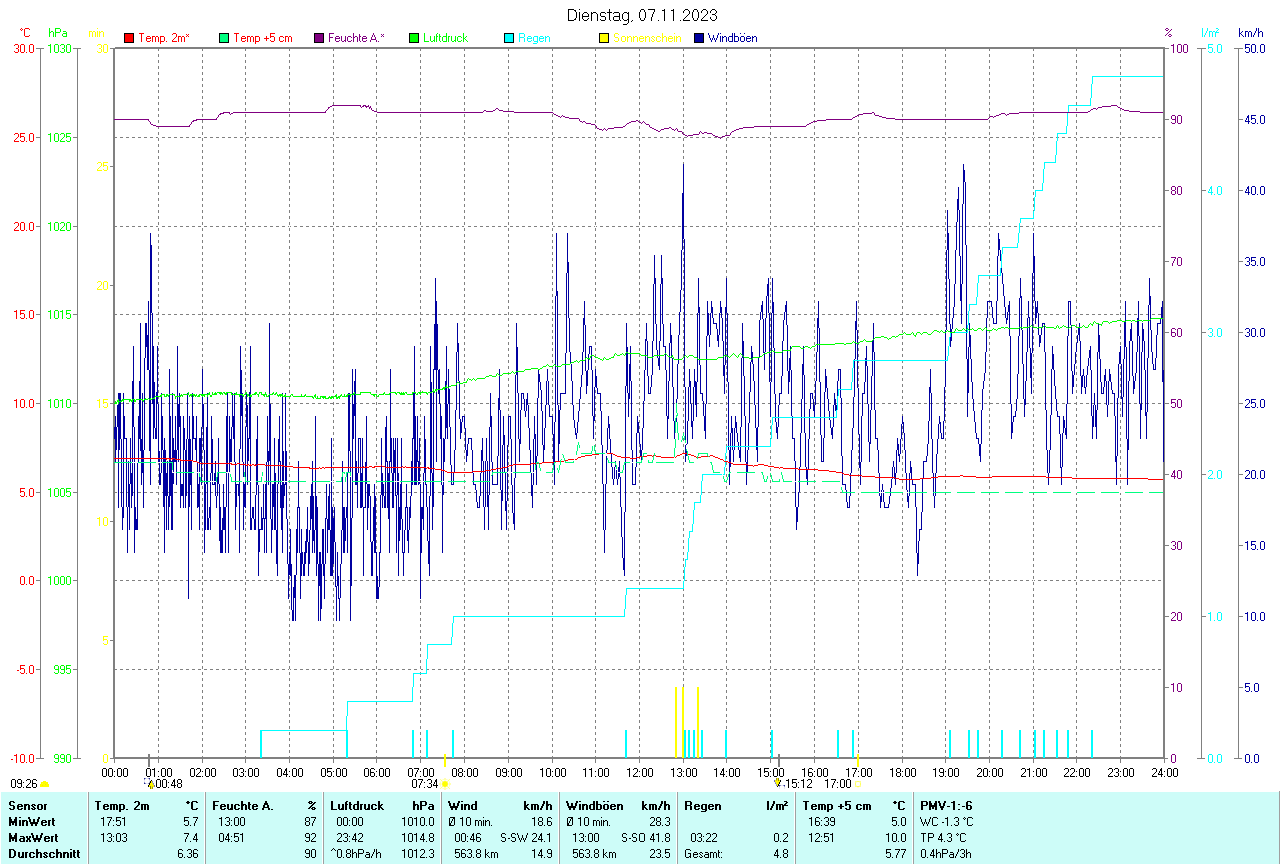
Task: Click the 07:34 sunrise time label
Action: 425,785
